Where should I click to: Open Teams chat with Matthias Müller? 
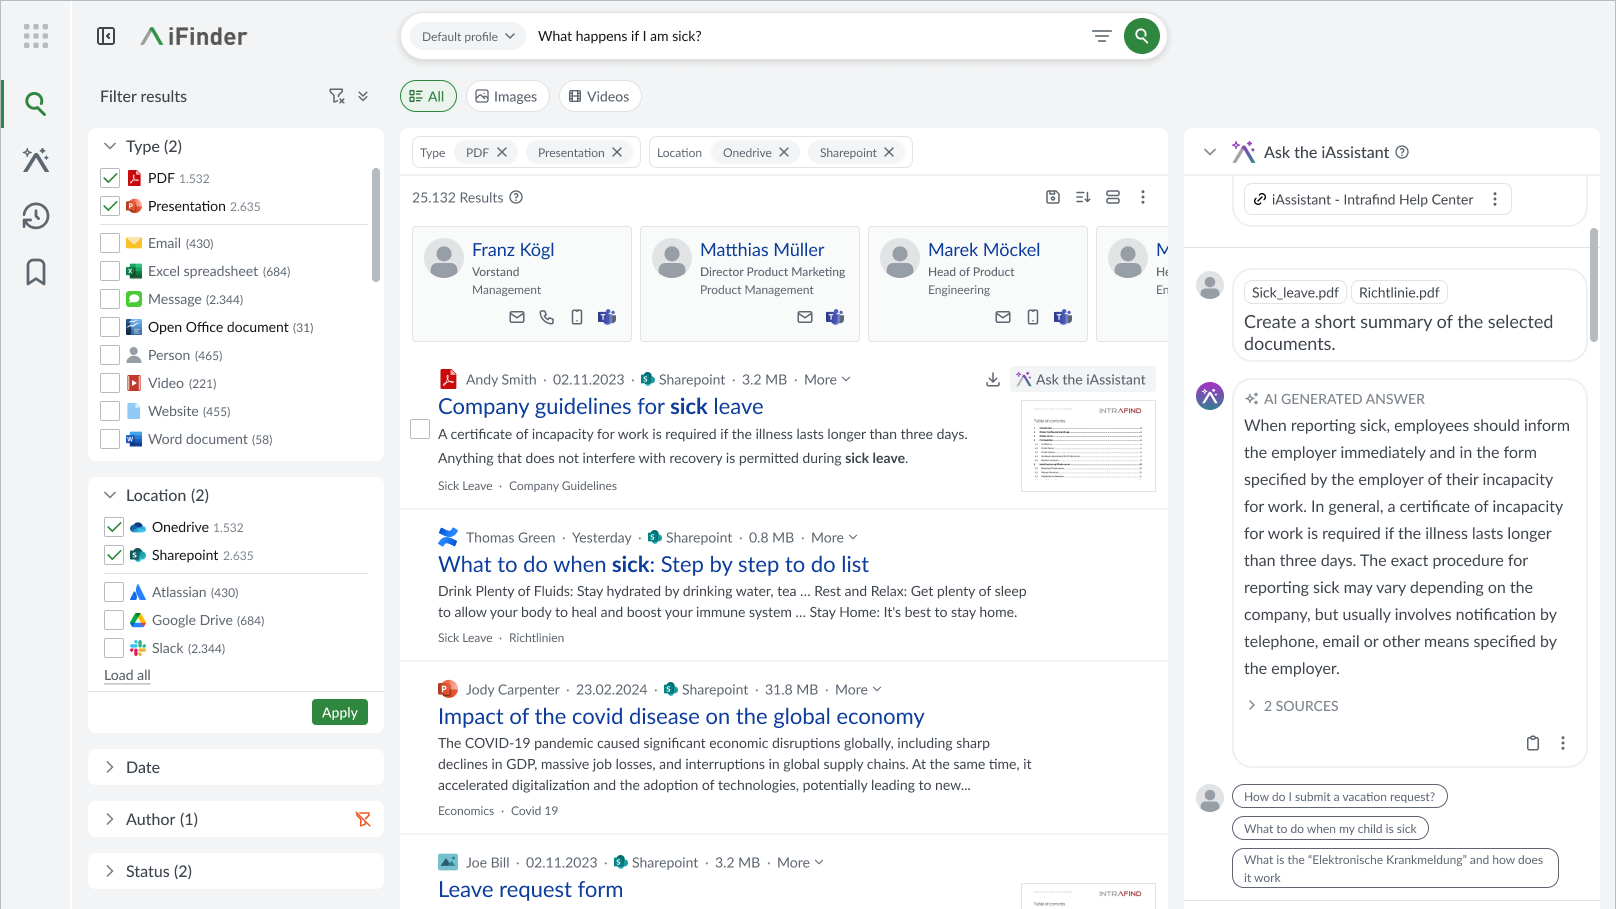(835, 317)
